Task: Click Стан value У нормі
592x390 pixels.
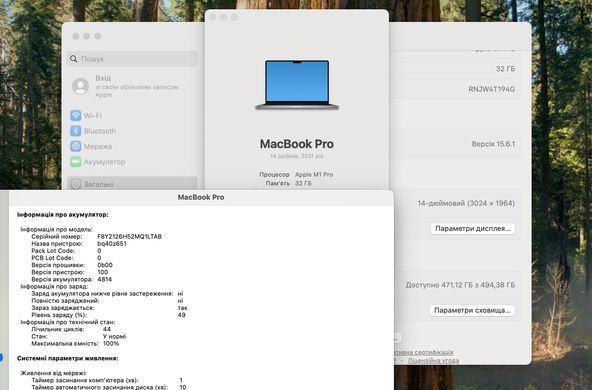Action: [114, 336]
